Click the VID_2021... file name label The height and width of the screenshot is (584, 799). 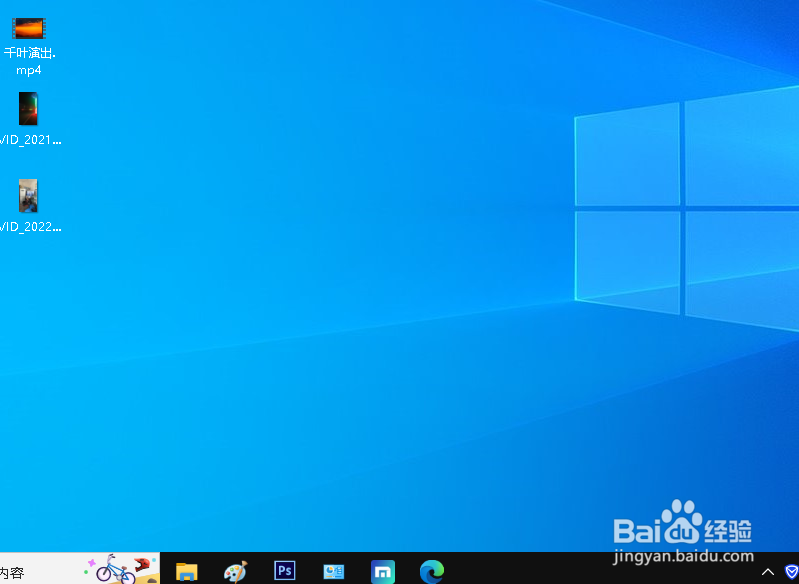(31, 140)
